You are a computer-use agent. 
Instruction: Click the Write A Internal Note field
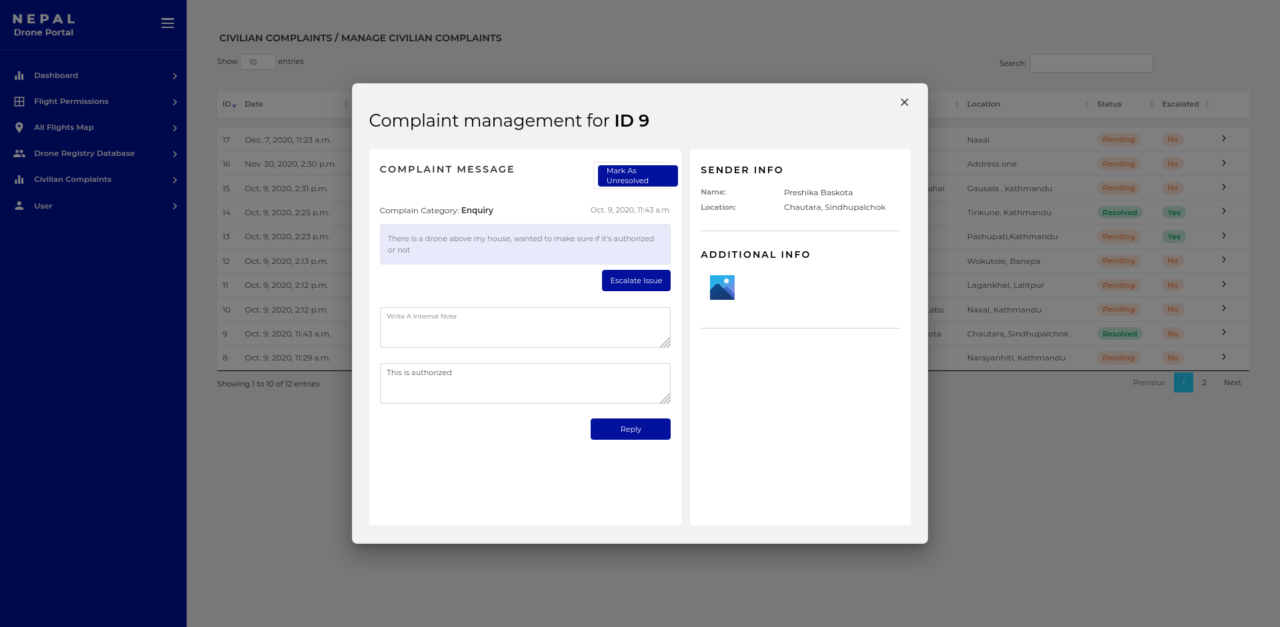click(524, 328)
